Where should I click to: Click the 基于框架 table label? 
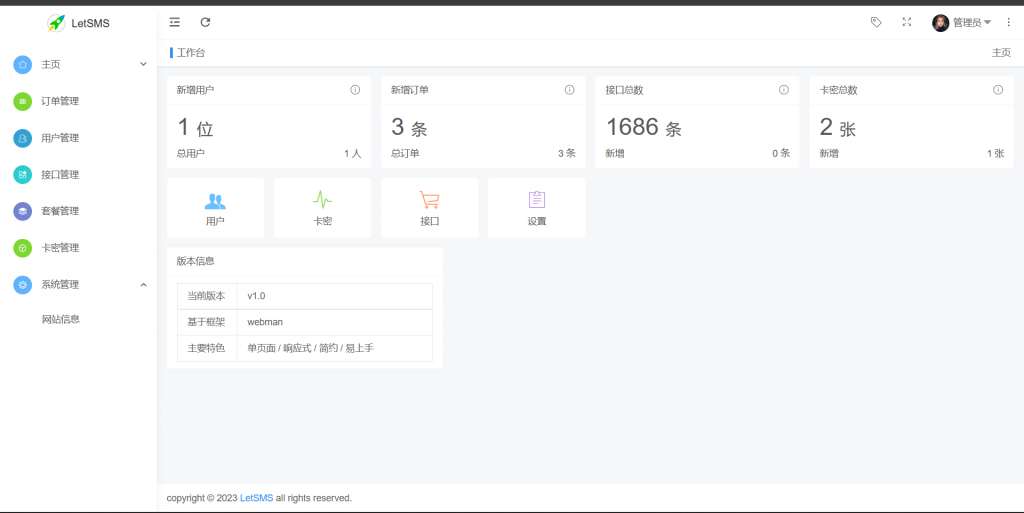coord(206,322)
